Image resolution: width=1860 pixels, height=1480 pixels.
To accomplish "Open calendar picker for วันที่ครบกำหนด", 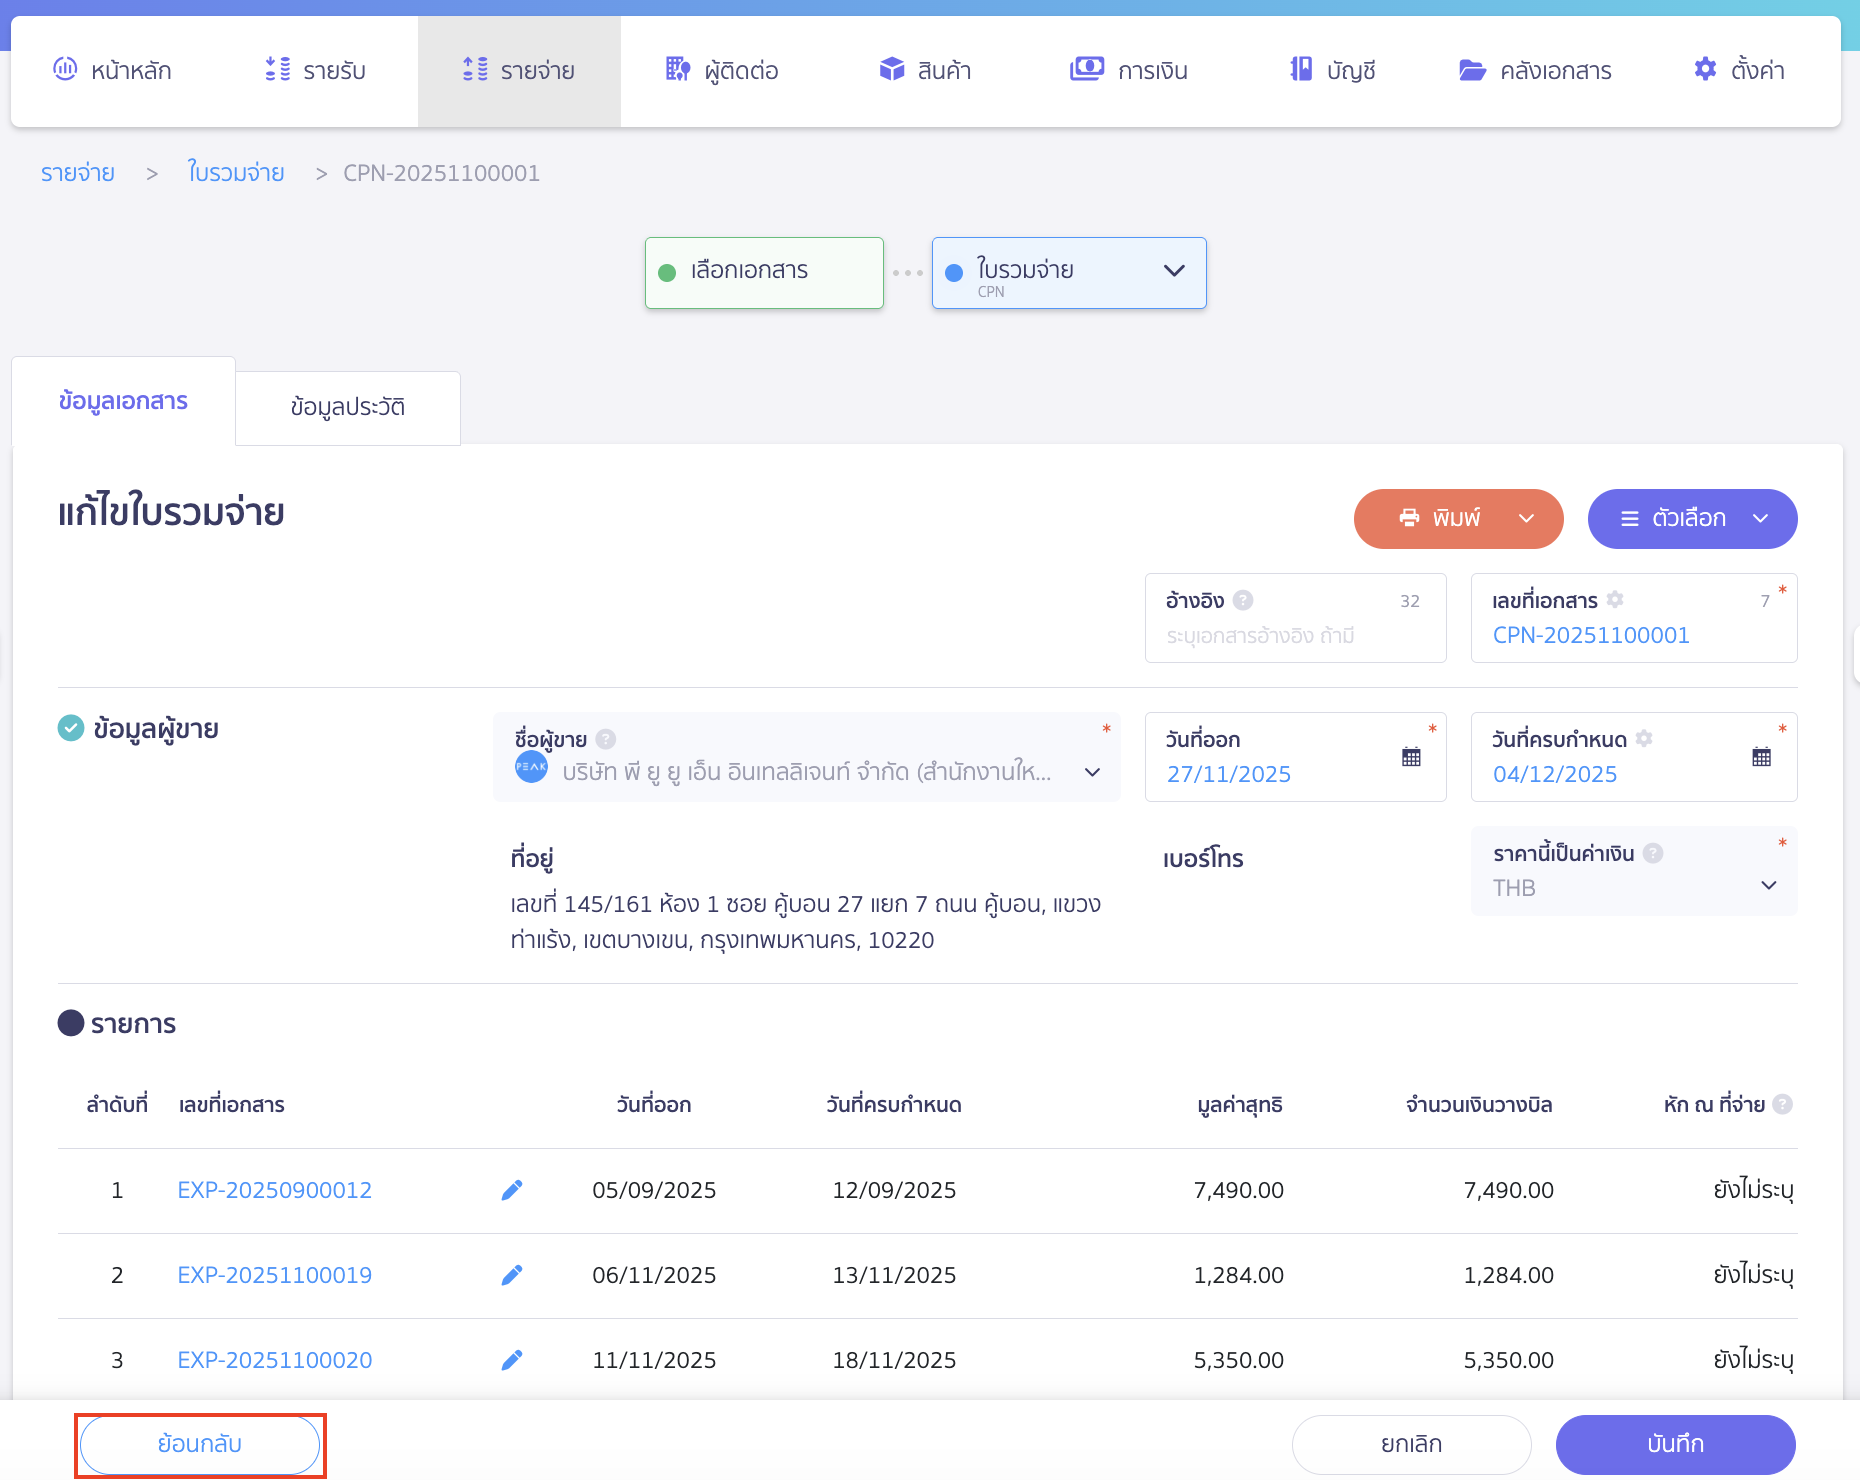I will tap(1761, 757).
